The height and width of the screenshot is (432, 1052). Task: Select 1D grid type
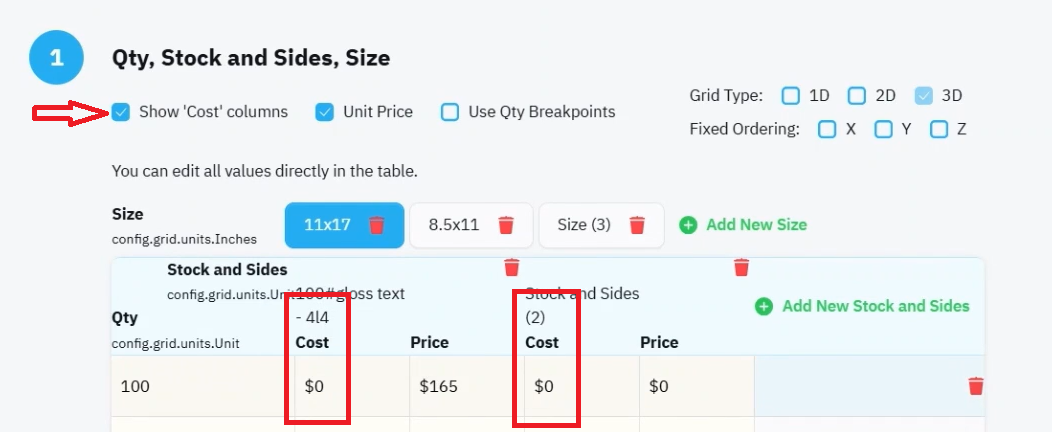point(791,96)
